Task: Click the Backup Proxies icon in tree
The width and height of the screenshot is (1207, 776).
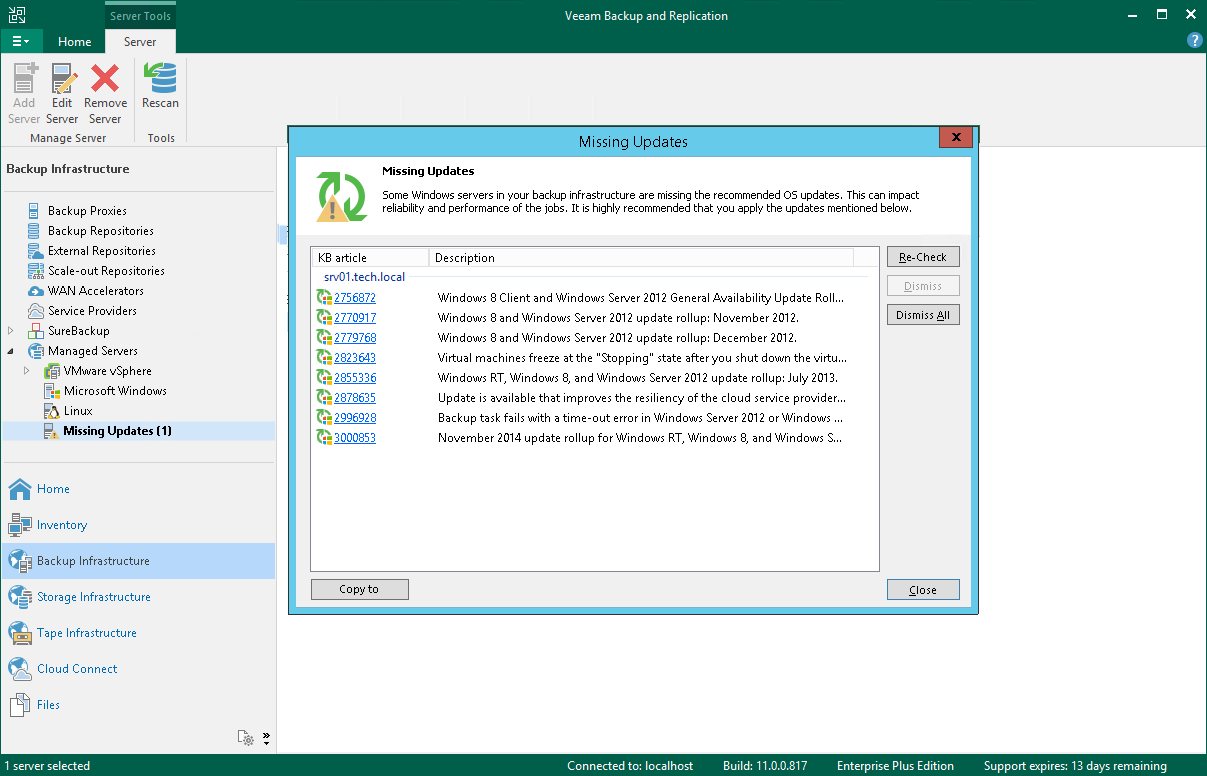Action: tap(36, 211)
